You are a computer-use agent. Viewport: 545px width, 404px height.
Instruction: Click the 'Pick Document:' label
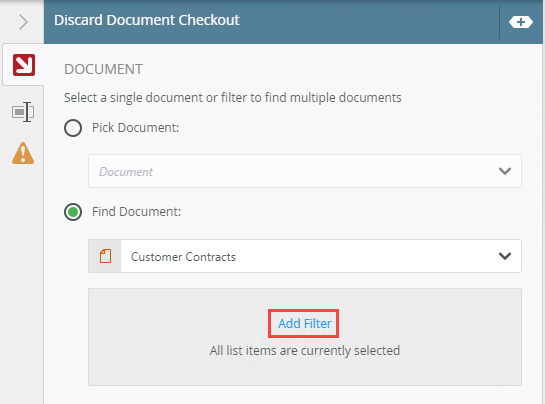click(x=136, y=128)
